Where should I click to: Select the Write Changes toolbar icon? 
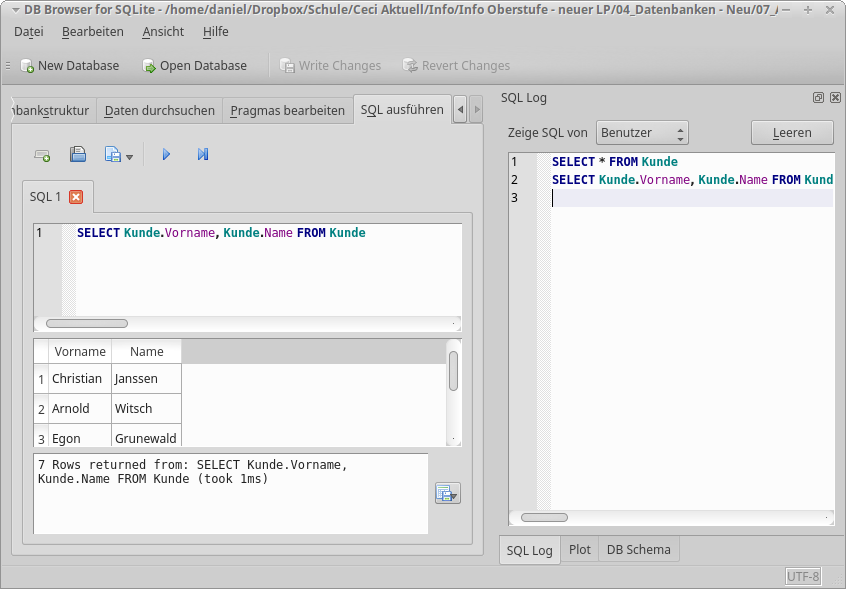tap(331, 65)
